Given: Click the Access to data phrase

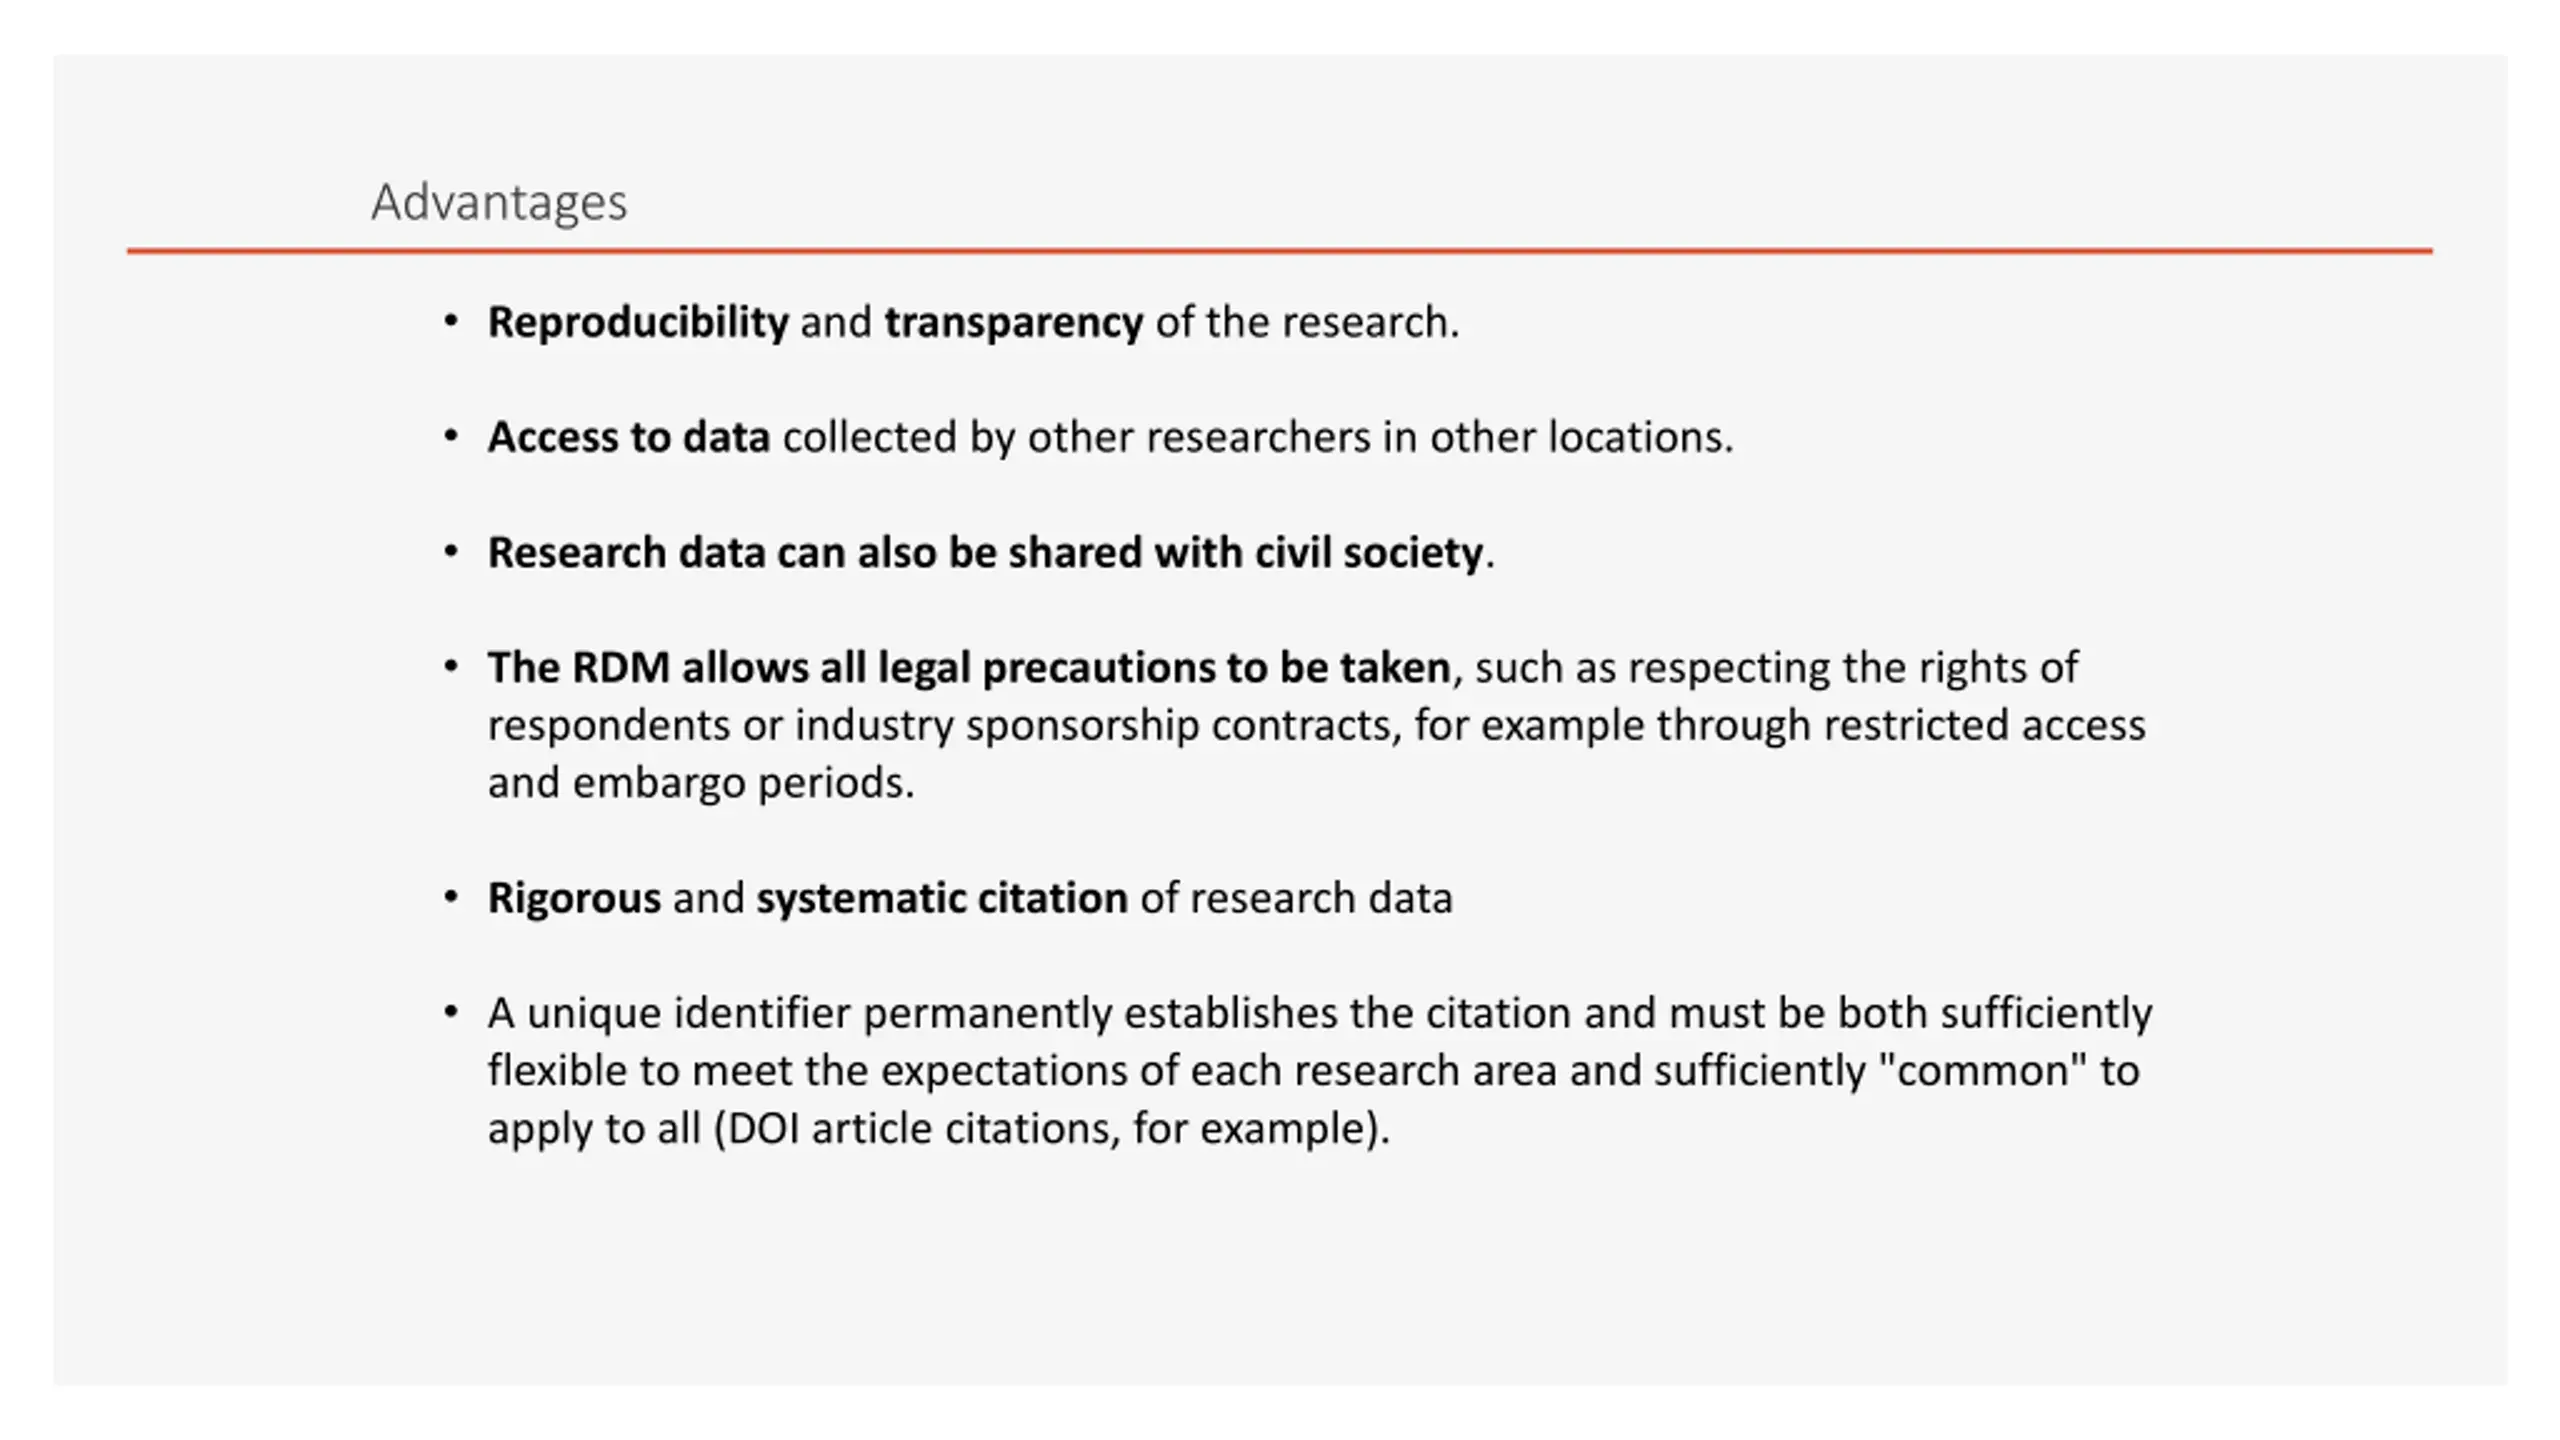Looking at the screenshot, I should (629, 437).
